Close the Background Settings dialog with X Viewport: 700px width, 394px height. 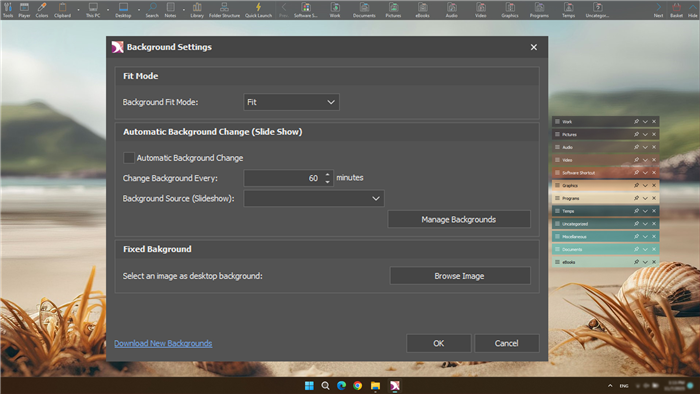tap(533, 47)
